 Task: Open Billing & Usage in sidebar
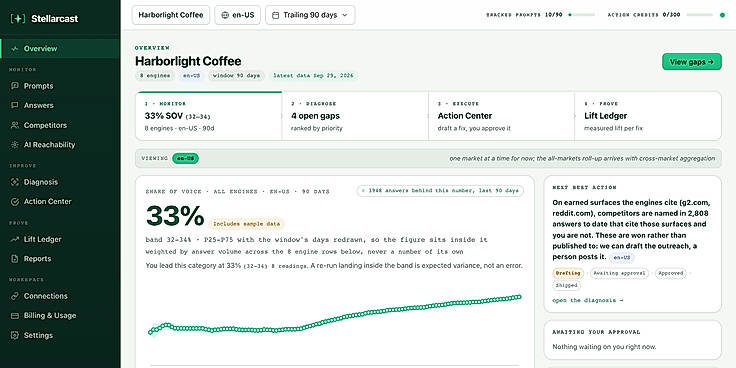click(60, 316)
